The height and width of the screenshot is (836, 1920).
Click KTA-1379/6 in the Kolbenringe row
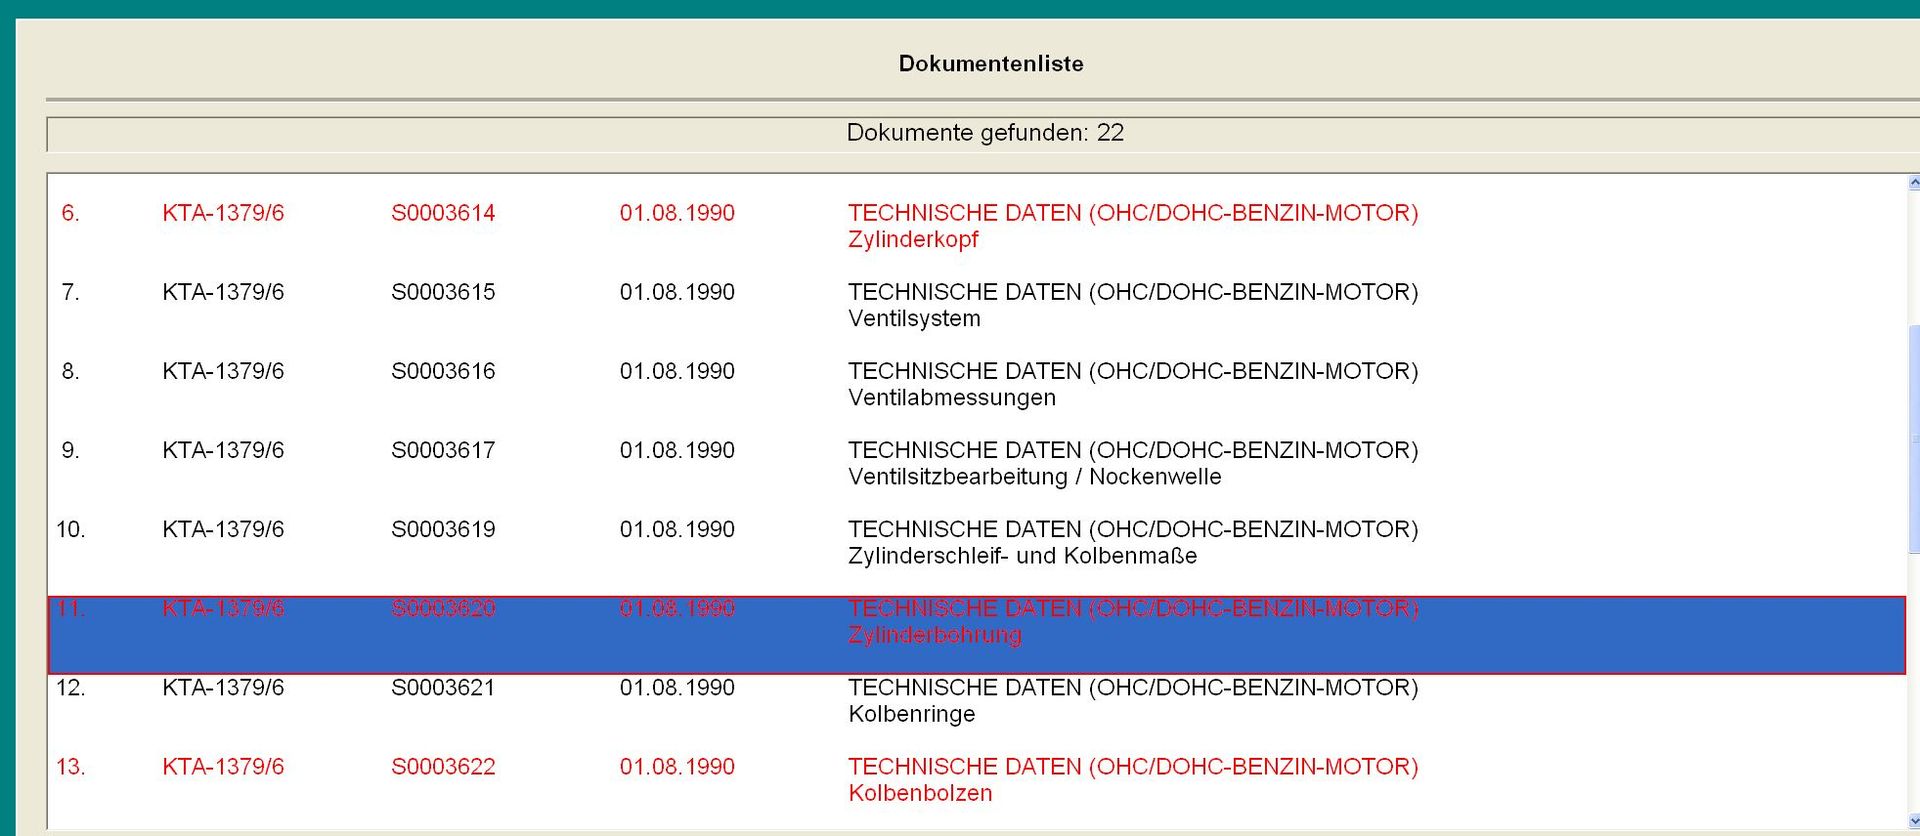(223, 688)
